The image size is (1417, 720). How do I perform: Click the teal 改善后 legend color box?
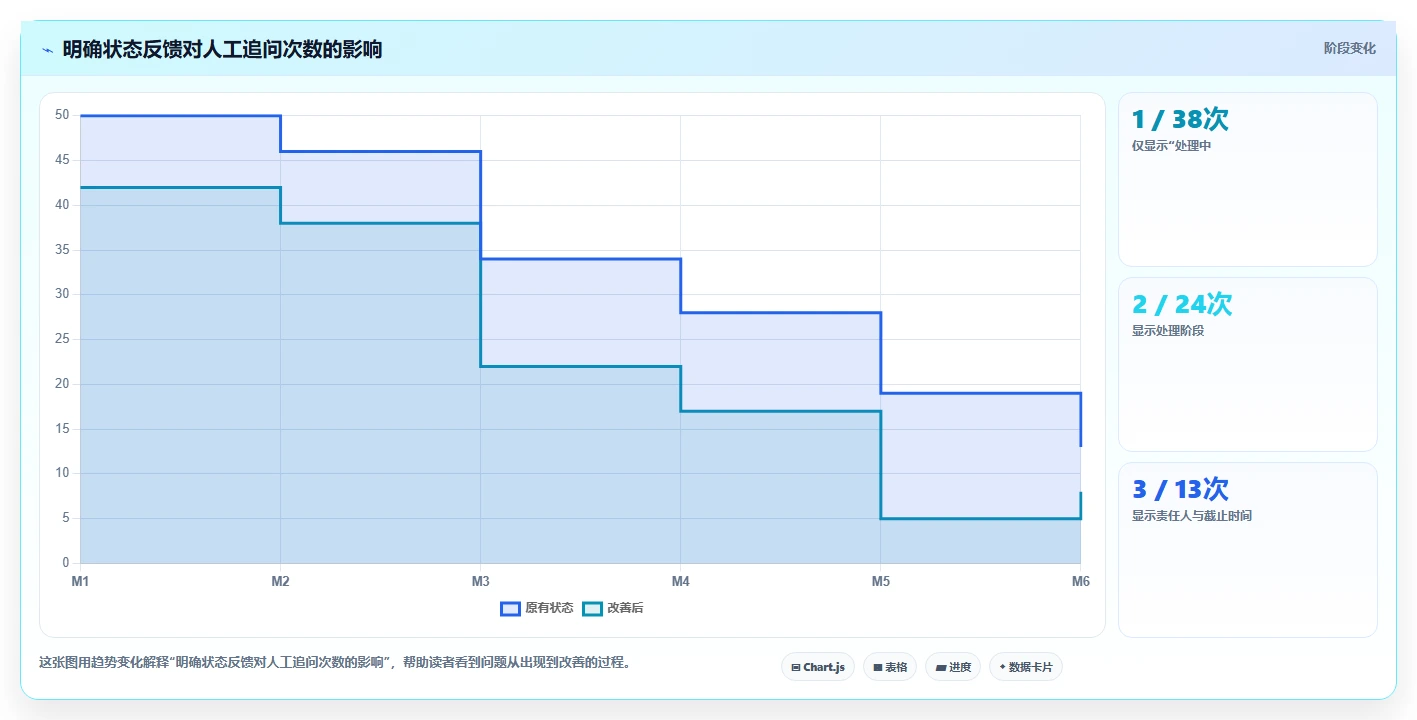pos(592,608)
